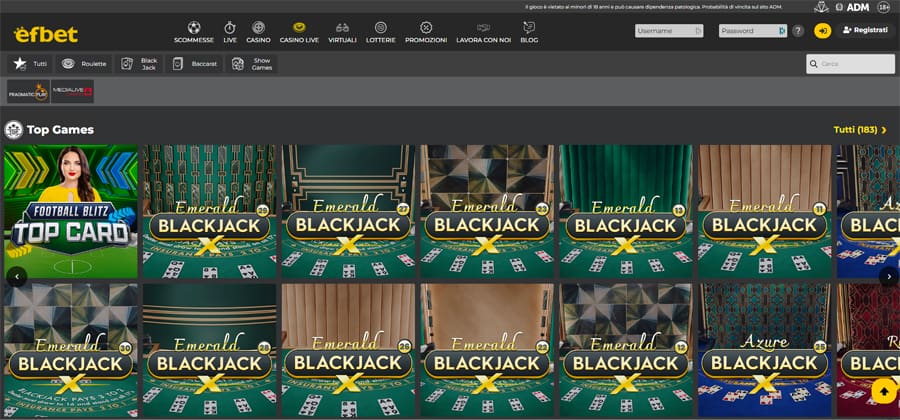Open Football Blitz Top Card game
The image size is (900, 420).
click(x=71, y=212)
